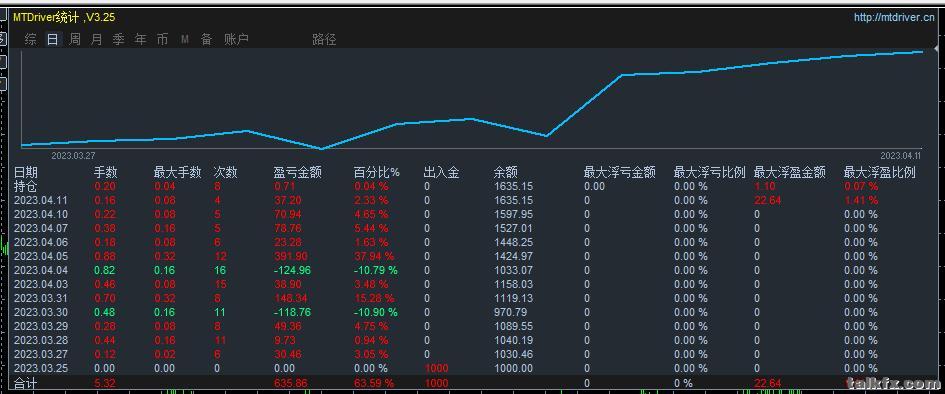The height and width of the screenshot is (394, 945).
Task: Click the 路径 path option
Action: 324,40
